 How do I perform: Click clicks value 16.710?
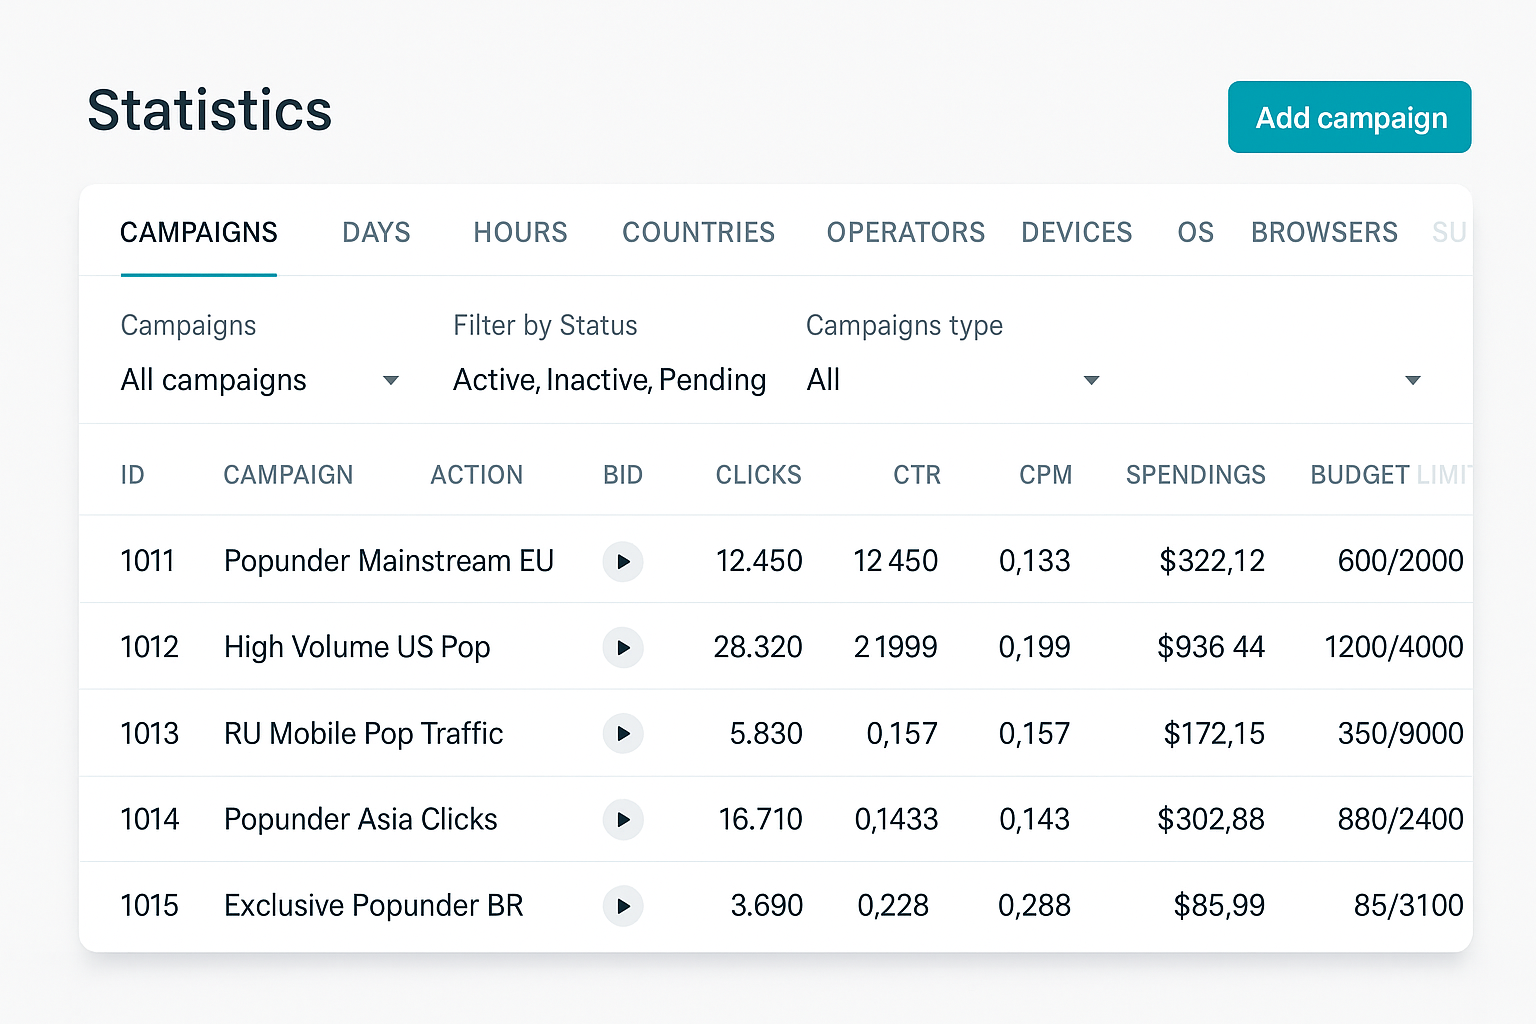760,819
